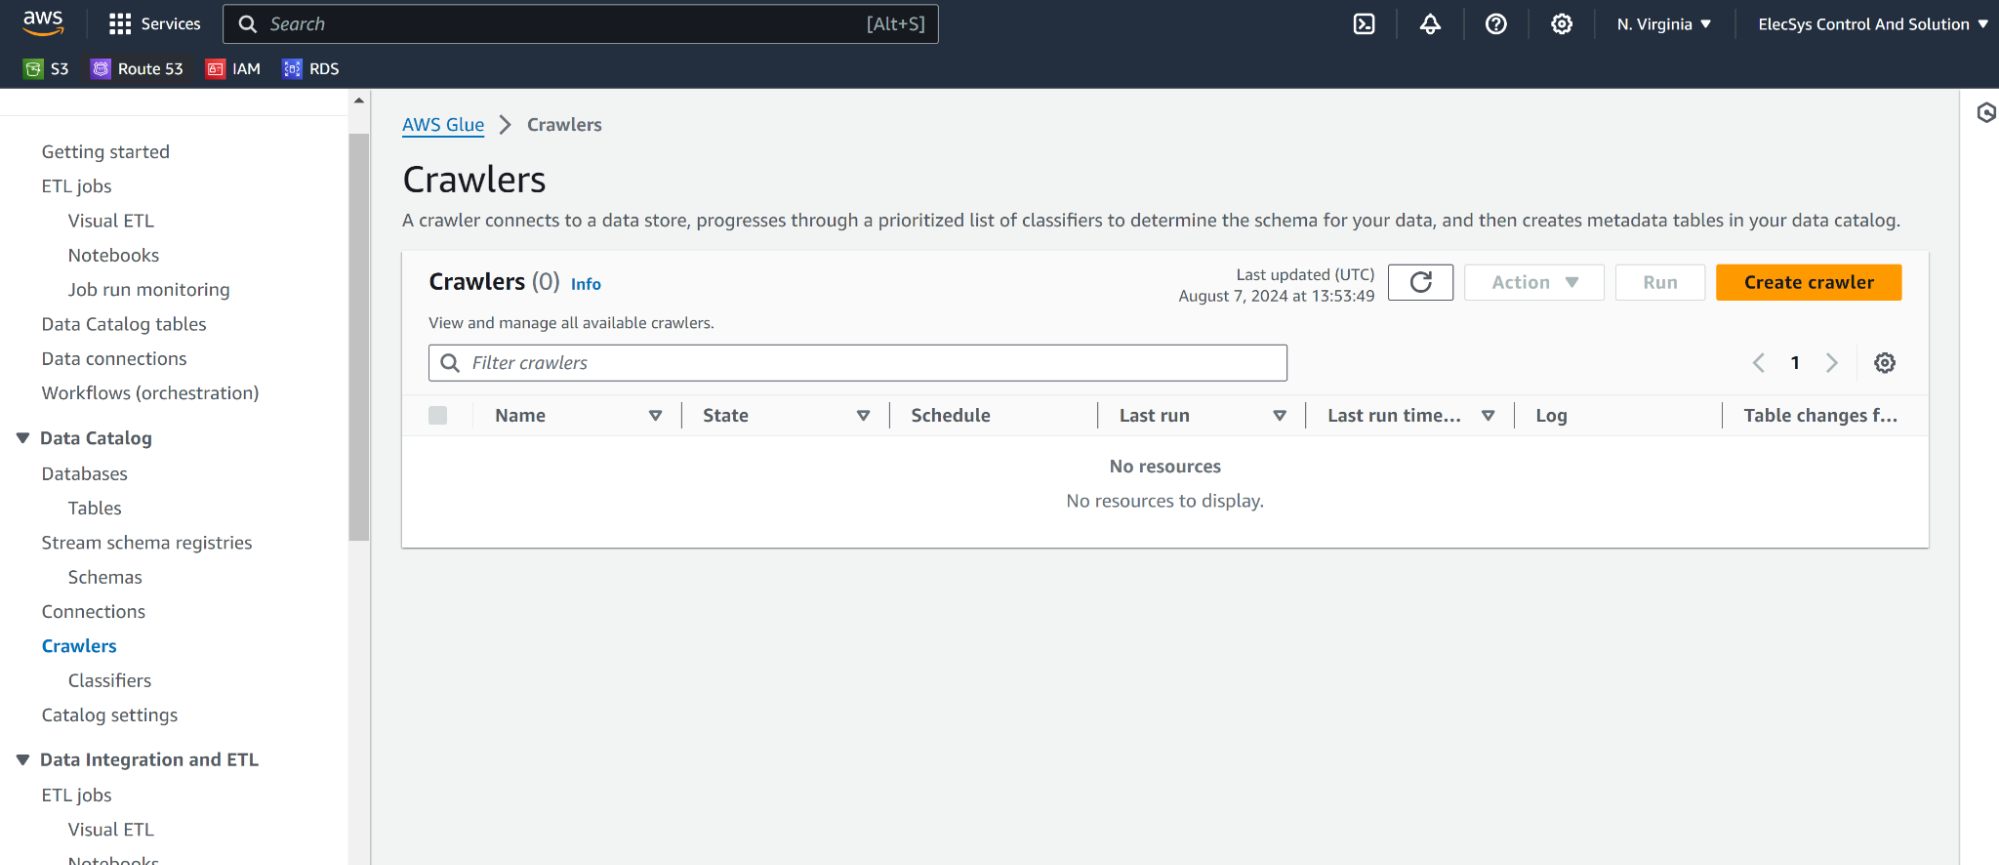Open Crawlers in the sidebar

(79, 646)
